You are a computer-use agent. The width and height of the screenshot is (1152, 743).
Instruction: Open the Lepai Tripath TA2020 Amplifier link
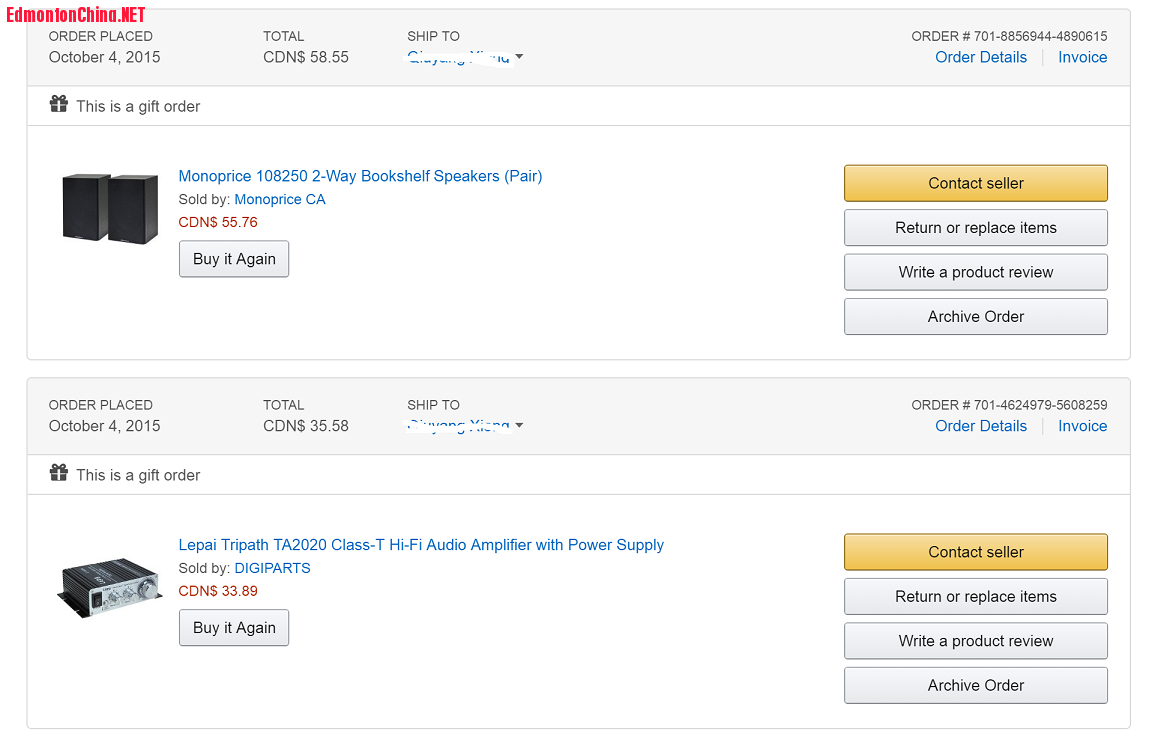(x=421, y=545)
